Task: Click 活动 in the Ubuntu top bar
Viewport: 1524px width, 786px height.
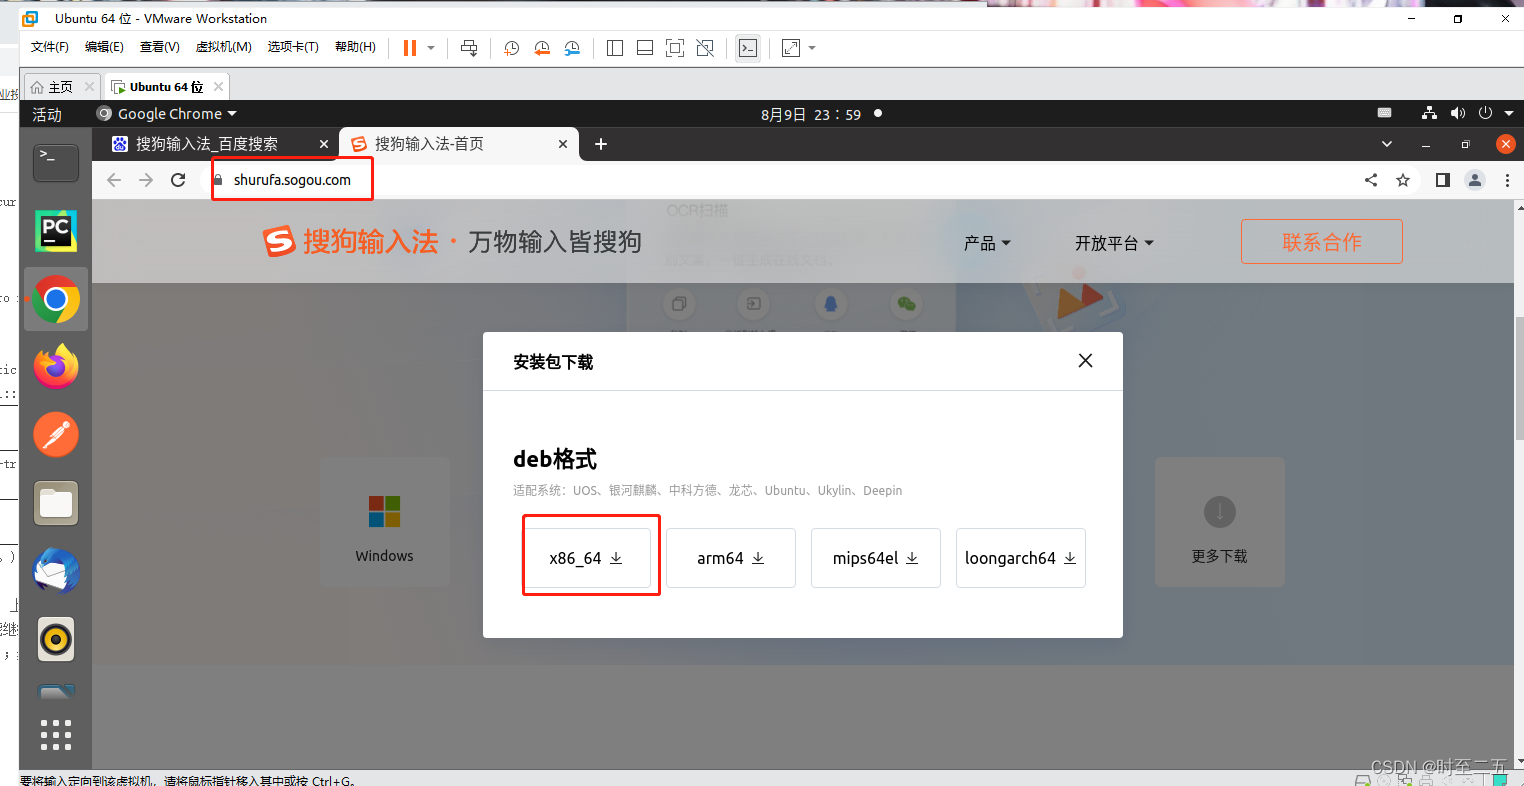Action: pyautogui.click(x=47, y=114)
